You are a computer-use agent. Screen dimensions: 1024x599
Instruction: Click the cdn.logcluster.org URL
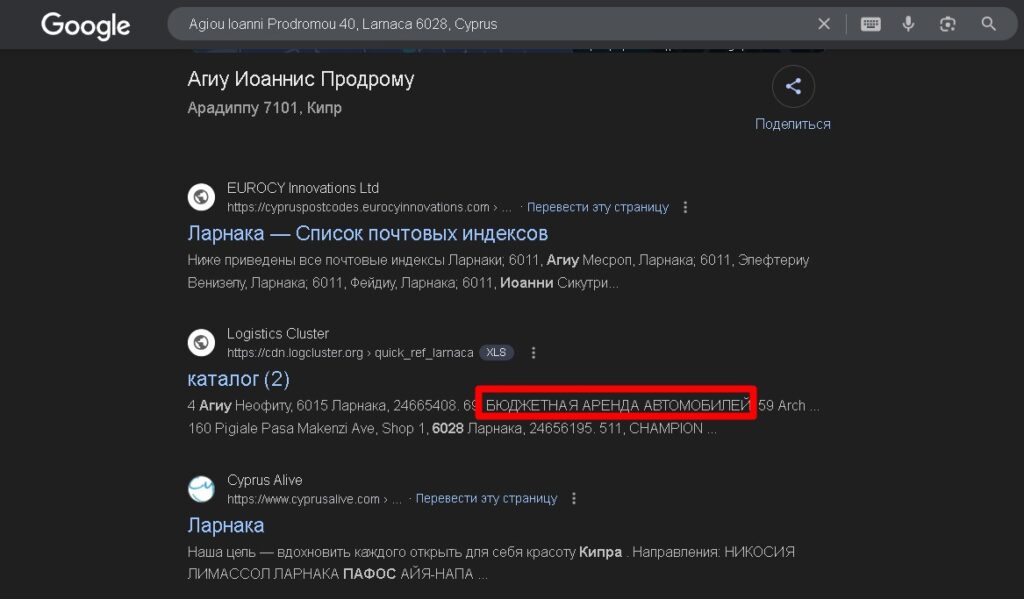[350, 353]
